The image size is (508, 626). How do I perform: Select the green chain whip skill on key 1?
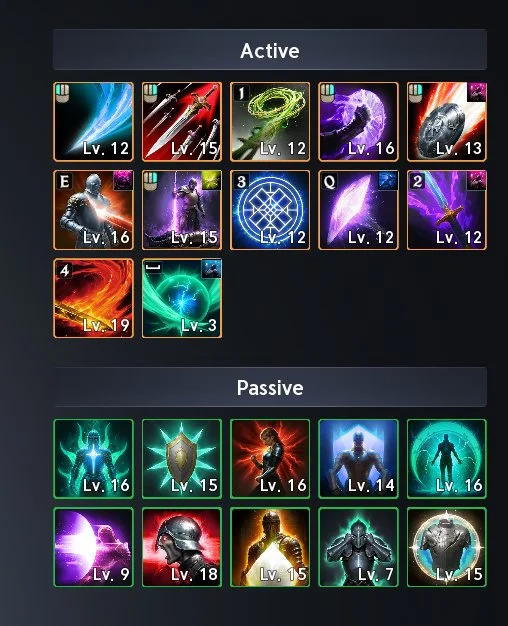[x=270, y=122]
